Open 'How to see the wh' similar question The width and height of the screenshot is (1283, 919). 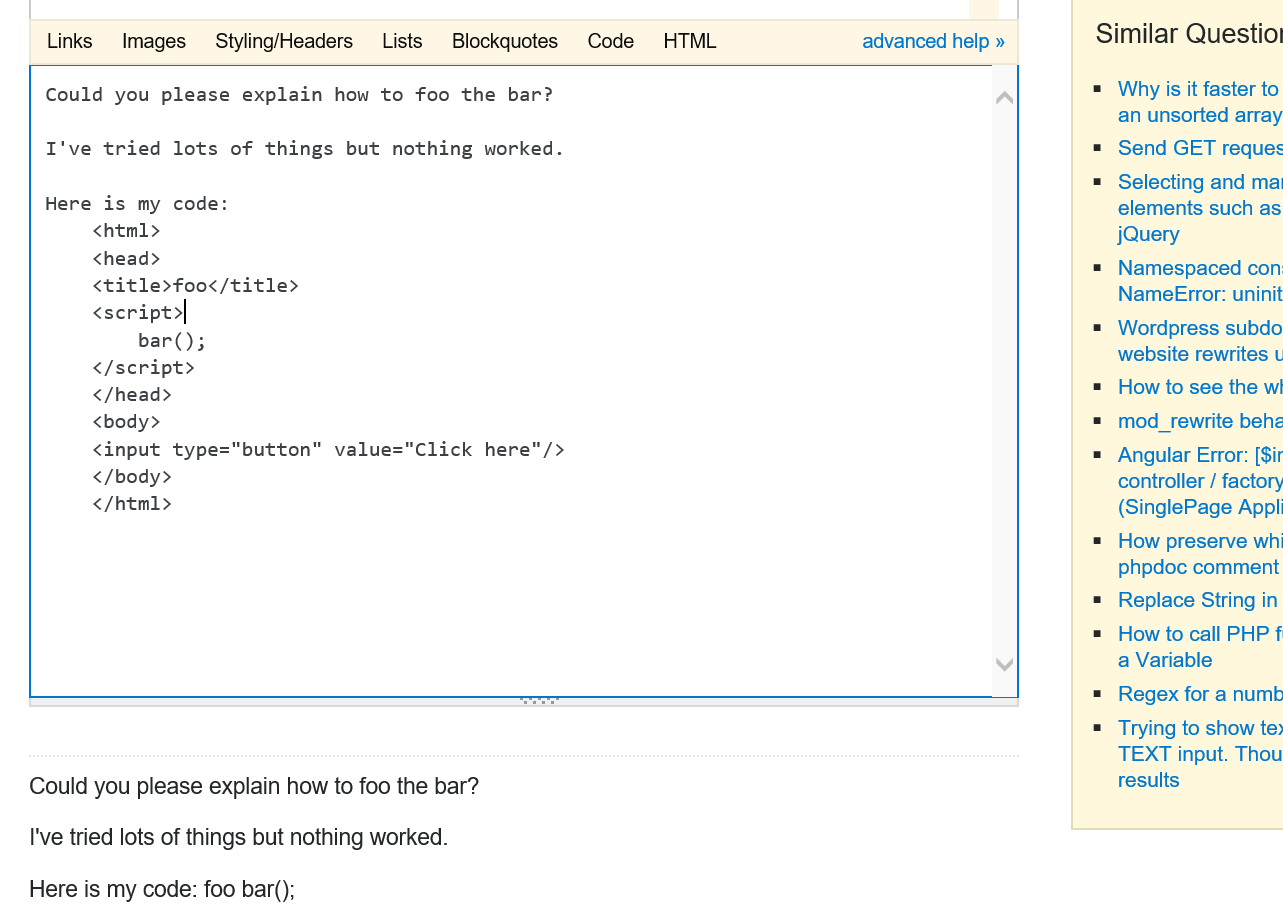pos(1200,387)
